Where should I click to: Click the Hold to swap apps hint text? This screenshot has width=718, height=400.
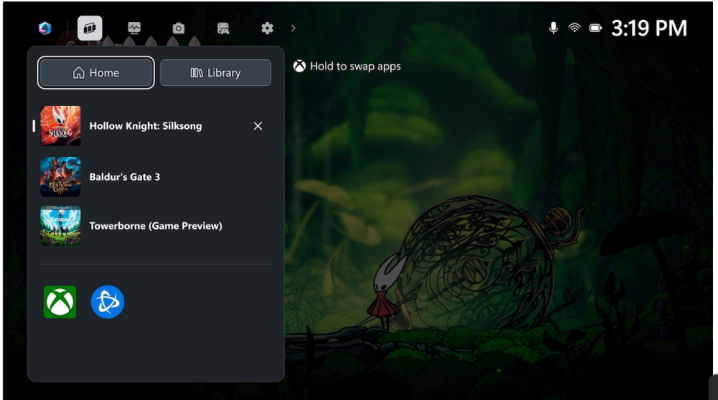[355, 66]
